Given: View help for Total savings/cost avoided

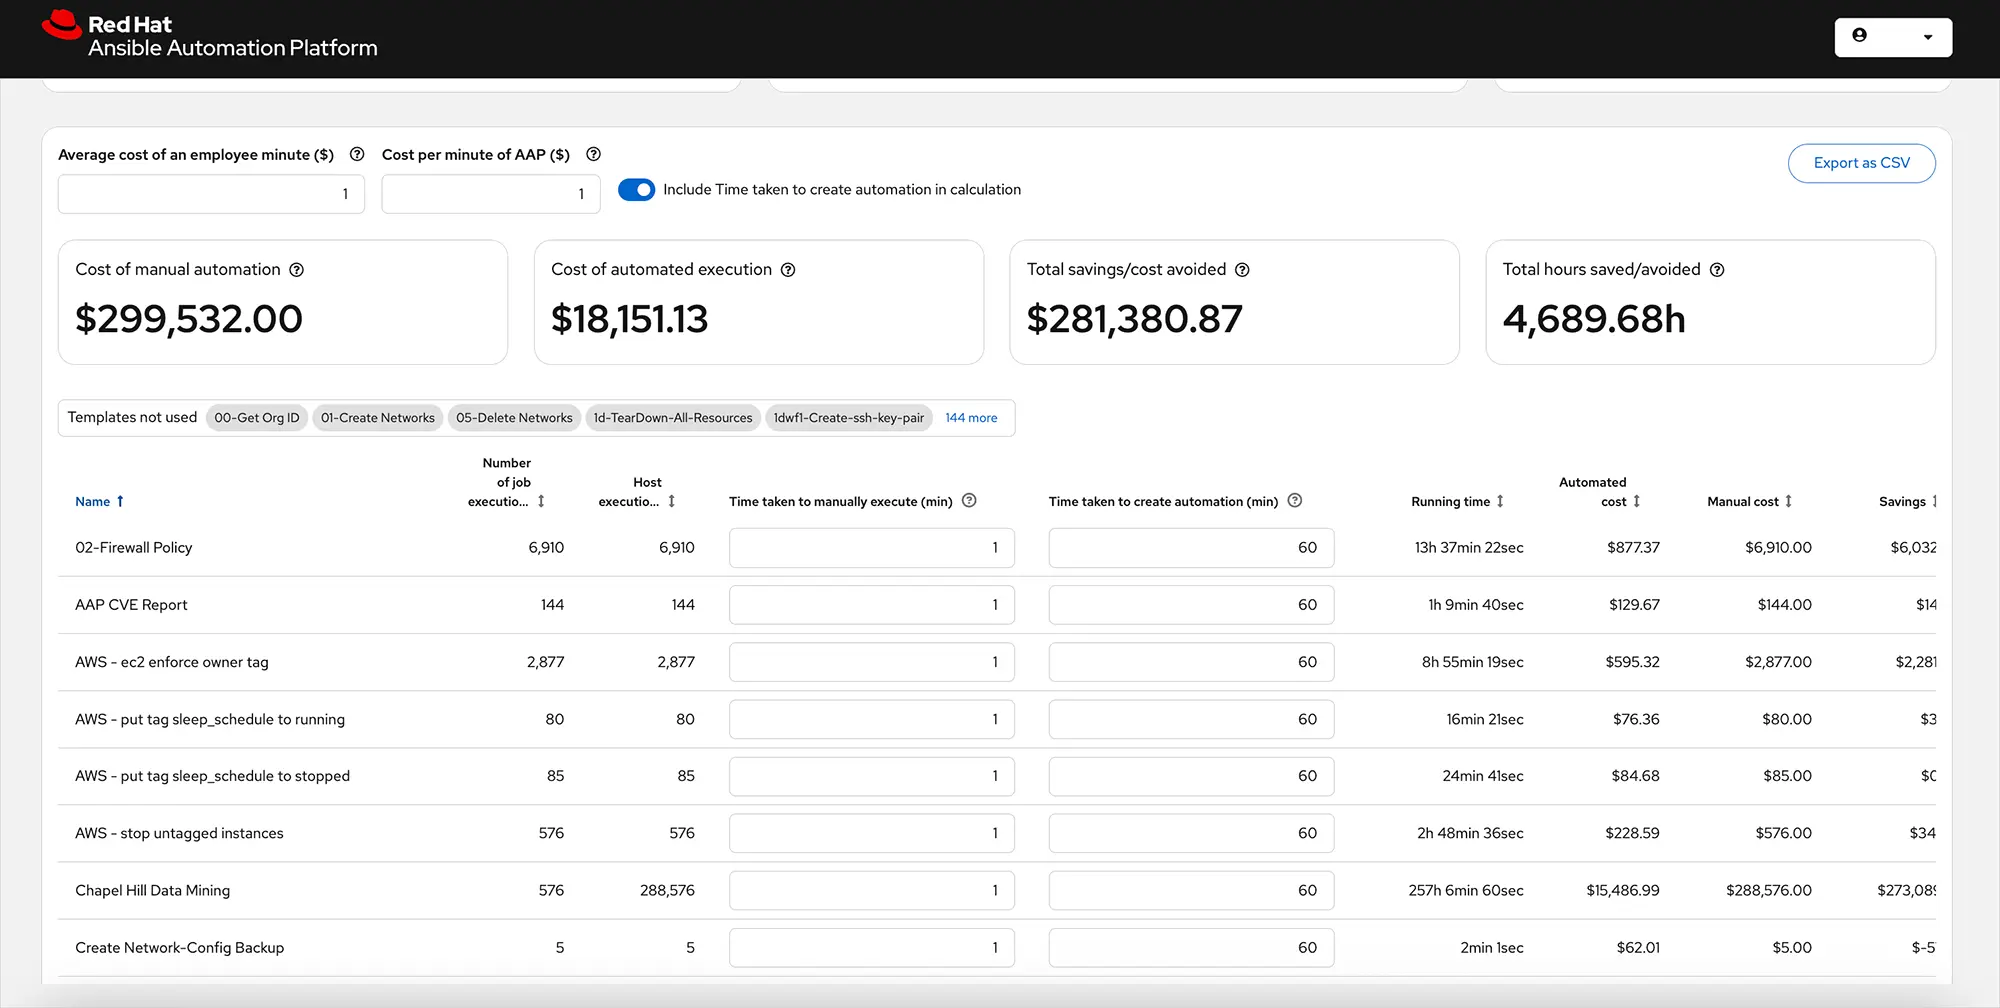Looking at the screenshot, I should click(x=1242, y=269).
